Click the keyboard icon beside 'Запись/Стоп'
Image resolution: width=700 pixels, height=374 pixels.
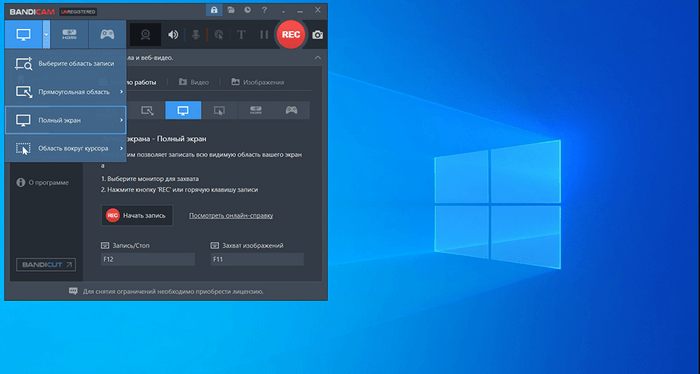tap(105, 245)
